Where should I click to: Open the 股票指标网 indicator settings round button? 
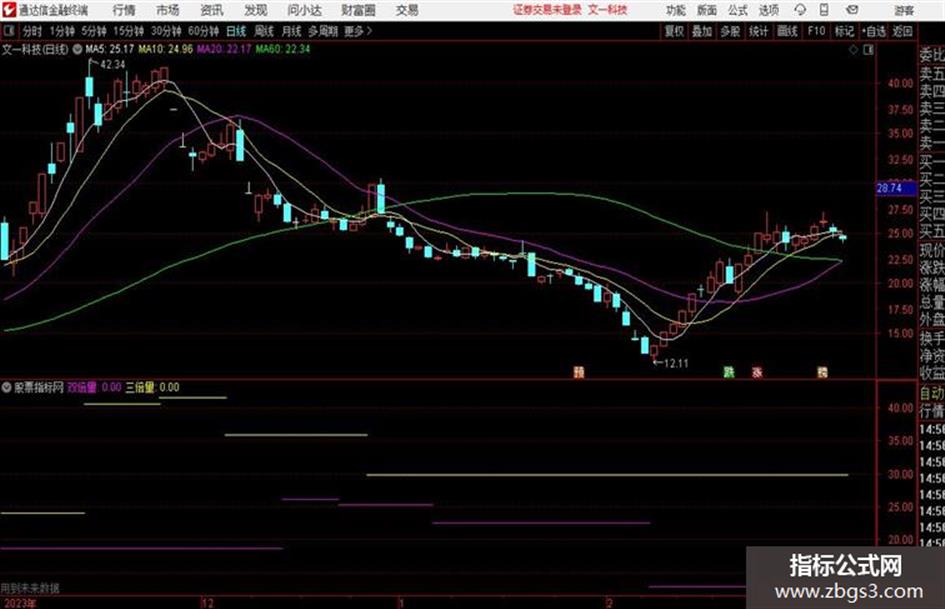point(7,387)
